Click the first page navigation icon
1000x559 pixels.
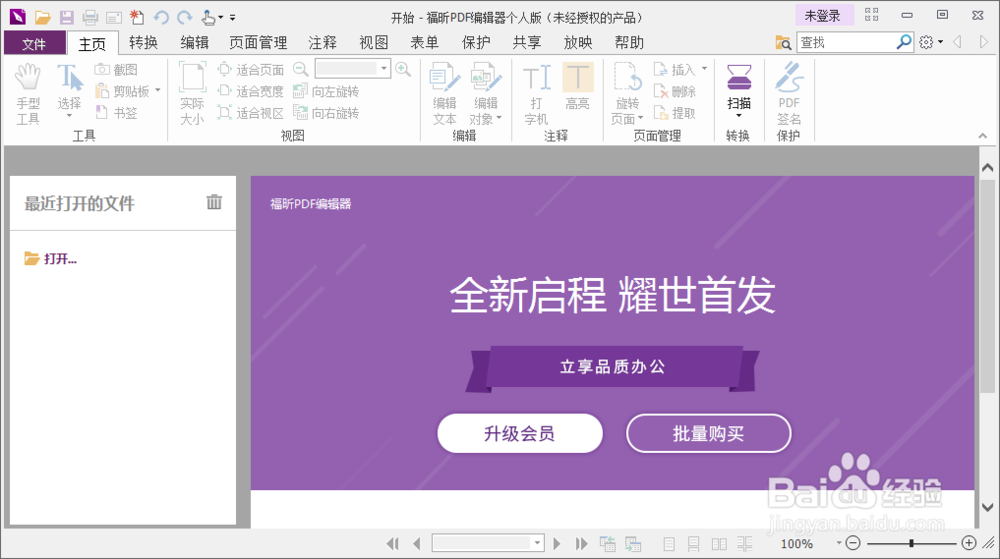click(x=393, y=544)
